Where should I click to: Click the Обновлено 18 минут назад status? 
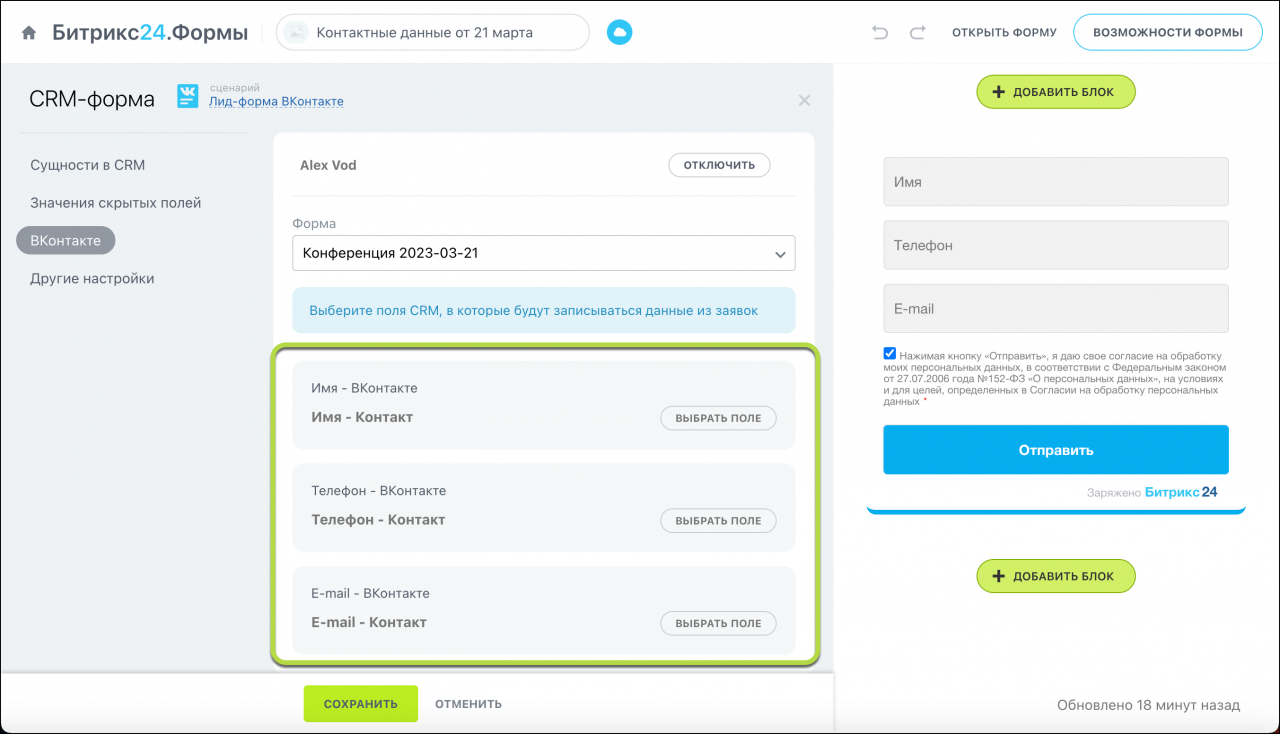click(1148, 705)
